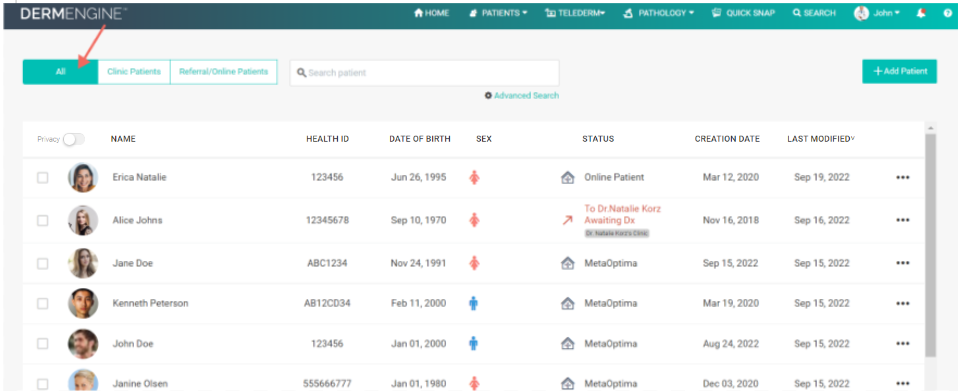Viewport: 958px width, 391px height.
Task: Click the clinic icon in Kenneth Peterson's row
Action: point(568,303)
